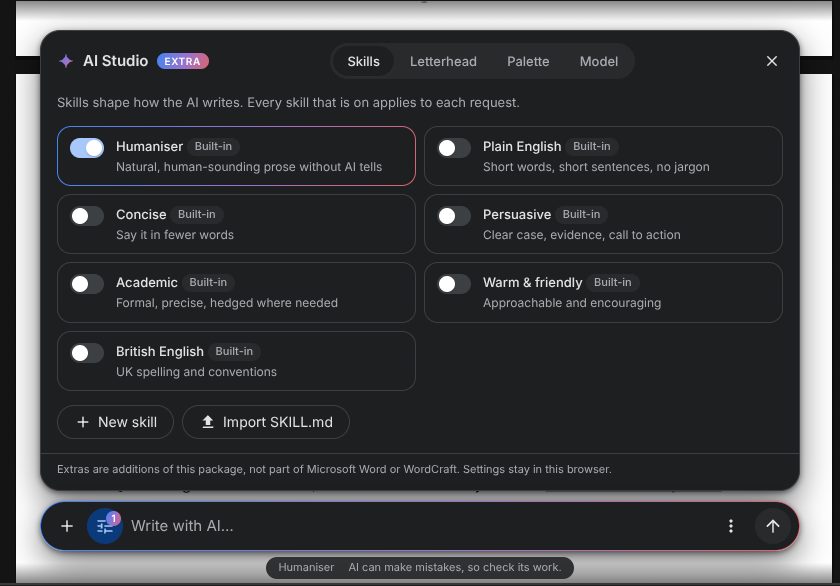Click the Built-in badge next to British English
Image resolution: width=840 pixels, height=586 pixels.
234,351
